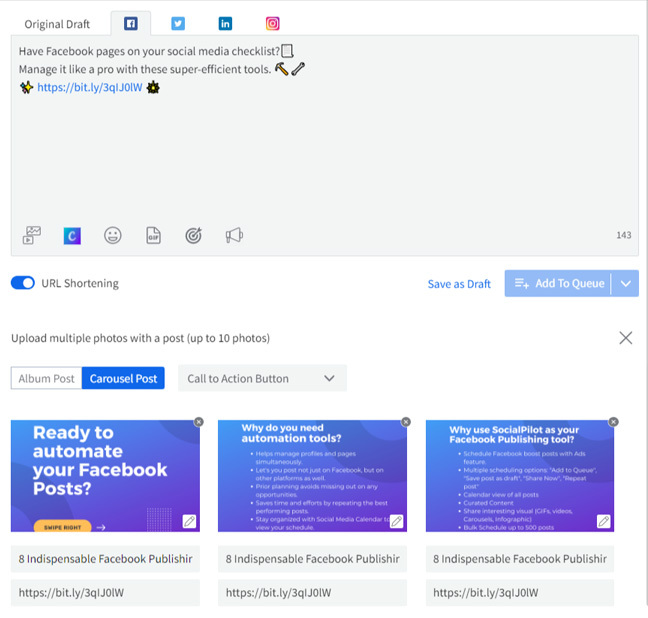Screen dimensions: 648x618
Task: Open the emoji picker icon
Action: (112, 236)
